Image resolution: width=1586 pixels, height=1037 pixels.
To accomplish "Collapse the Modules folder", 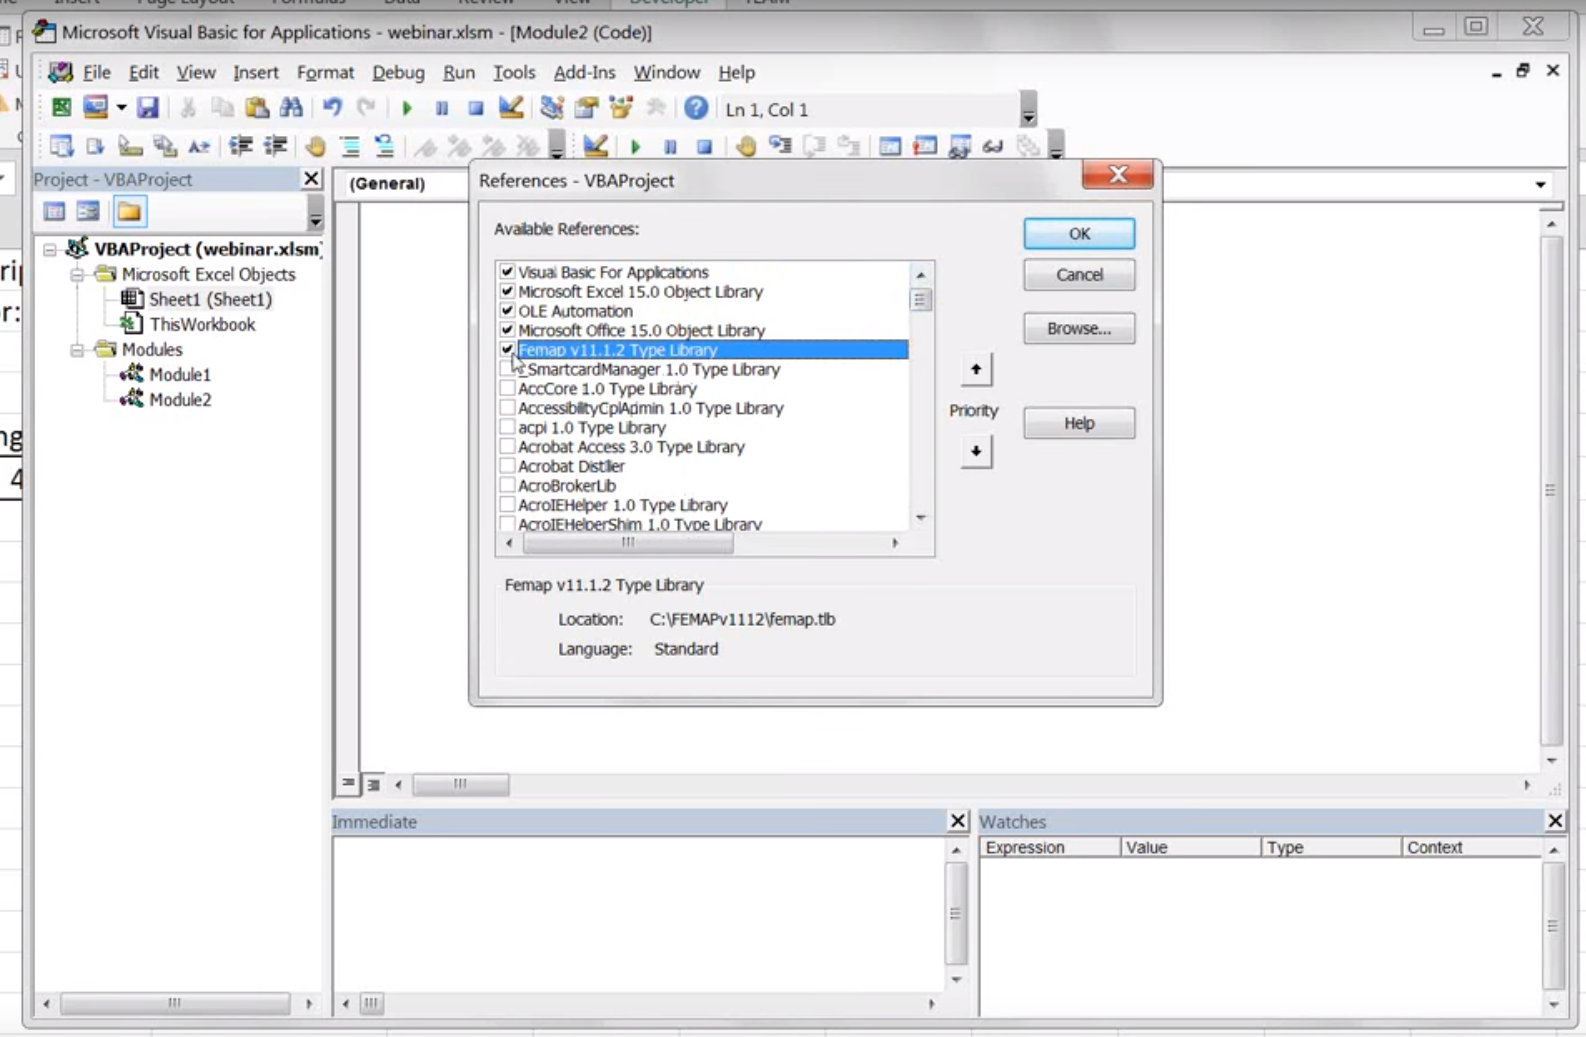I will [77, 349].
